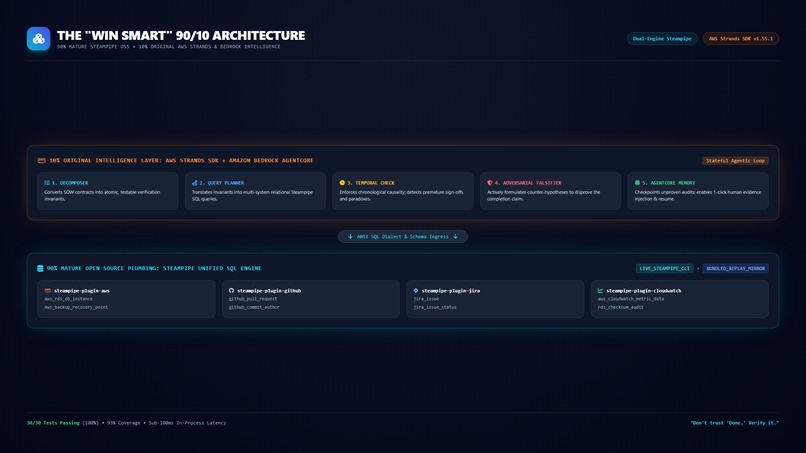Click the down arrow left of ANSI SQL Dialect
This screenshot has width=806, height=453.
350,237
